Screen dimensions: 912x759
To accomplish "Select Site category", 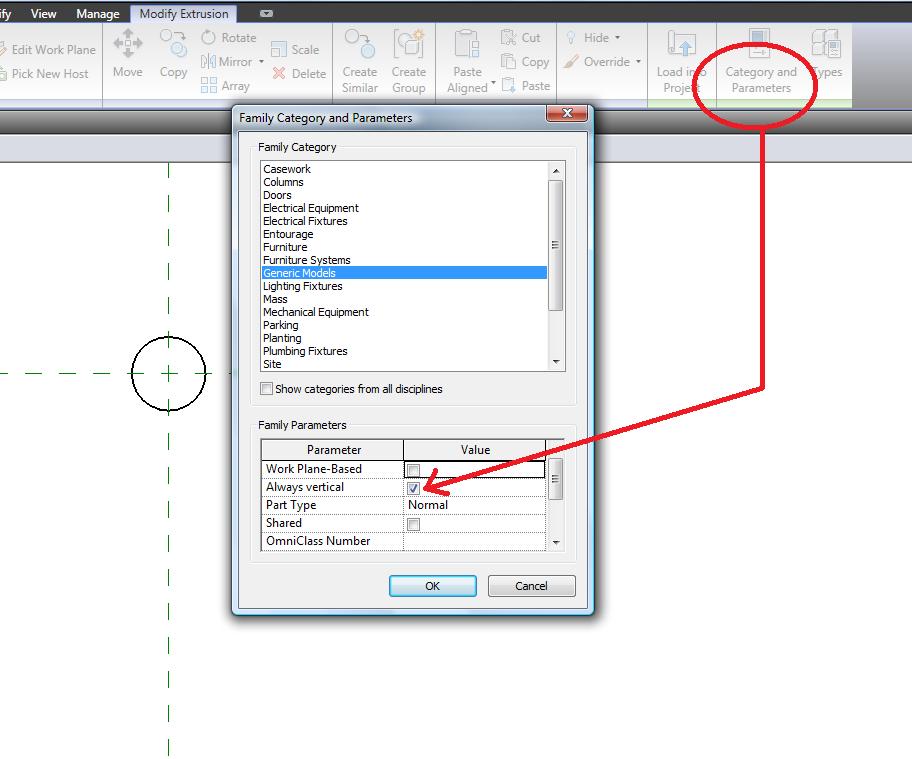I will pos(404,364).
